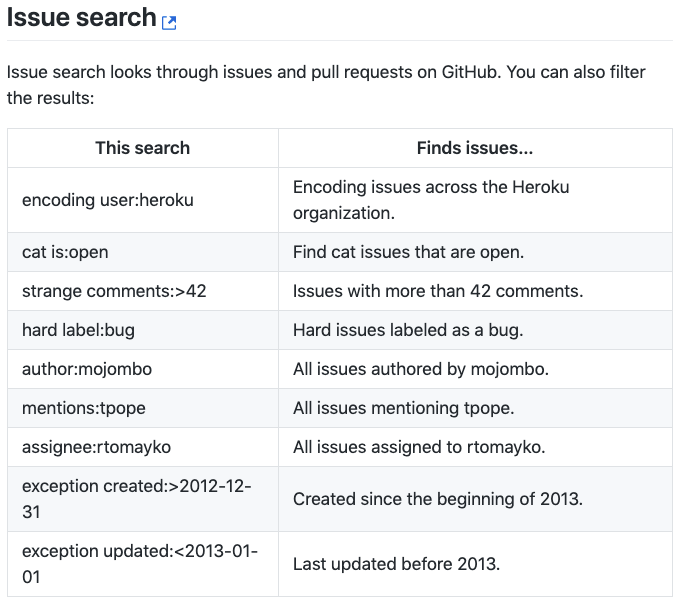
Task: Click 'All issues authored by mojombo' description
Action: [x=421, y=369]
